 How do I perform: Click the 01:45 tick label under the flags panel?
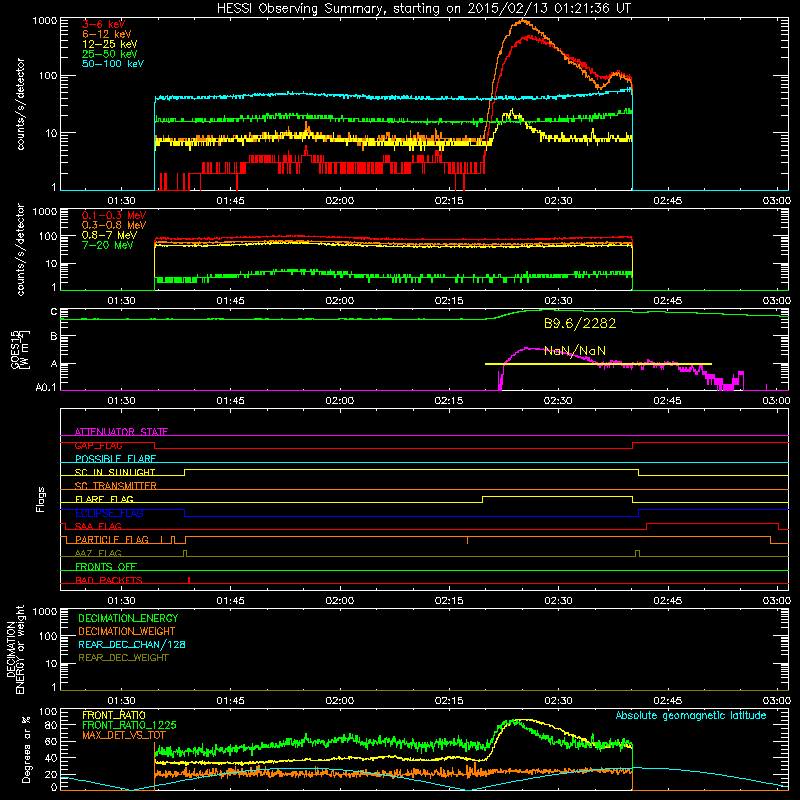coord(230,601)
